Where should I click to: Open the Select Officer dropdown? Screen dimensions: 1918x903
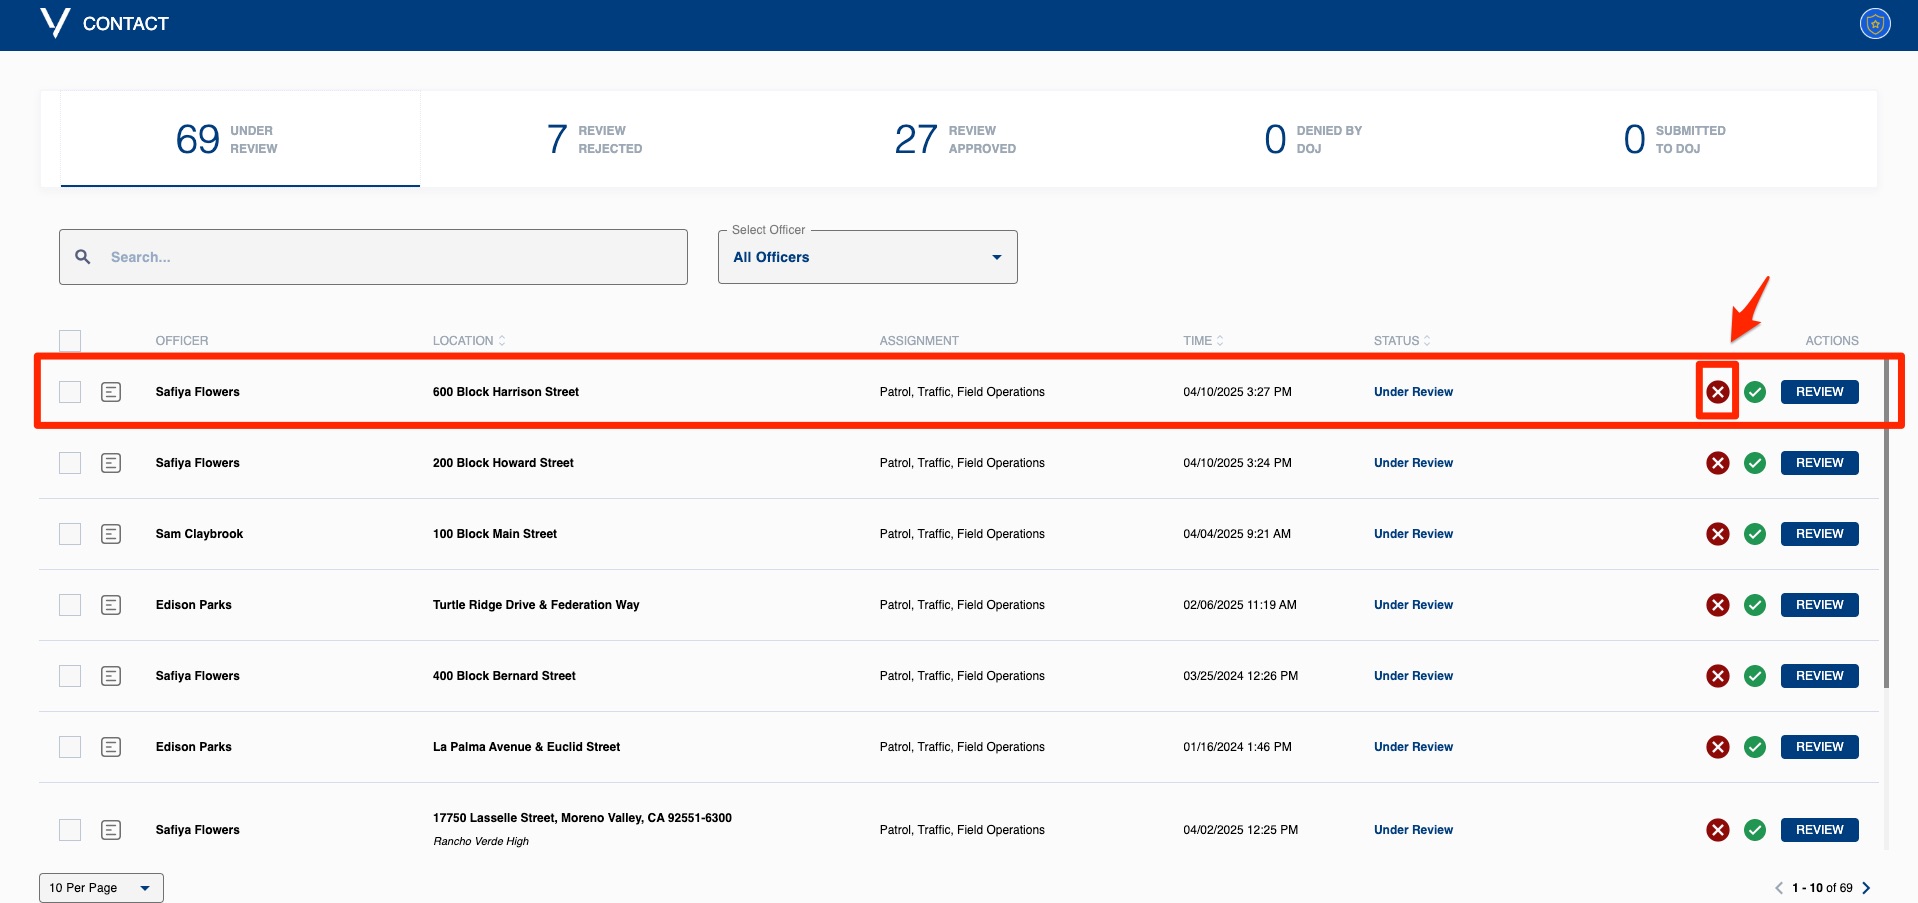[867, 257]
